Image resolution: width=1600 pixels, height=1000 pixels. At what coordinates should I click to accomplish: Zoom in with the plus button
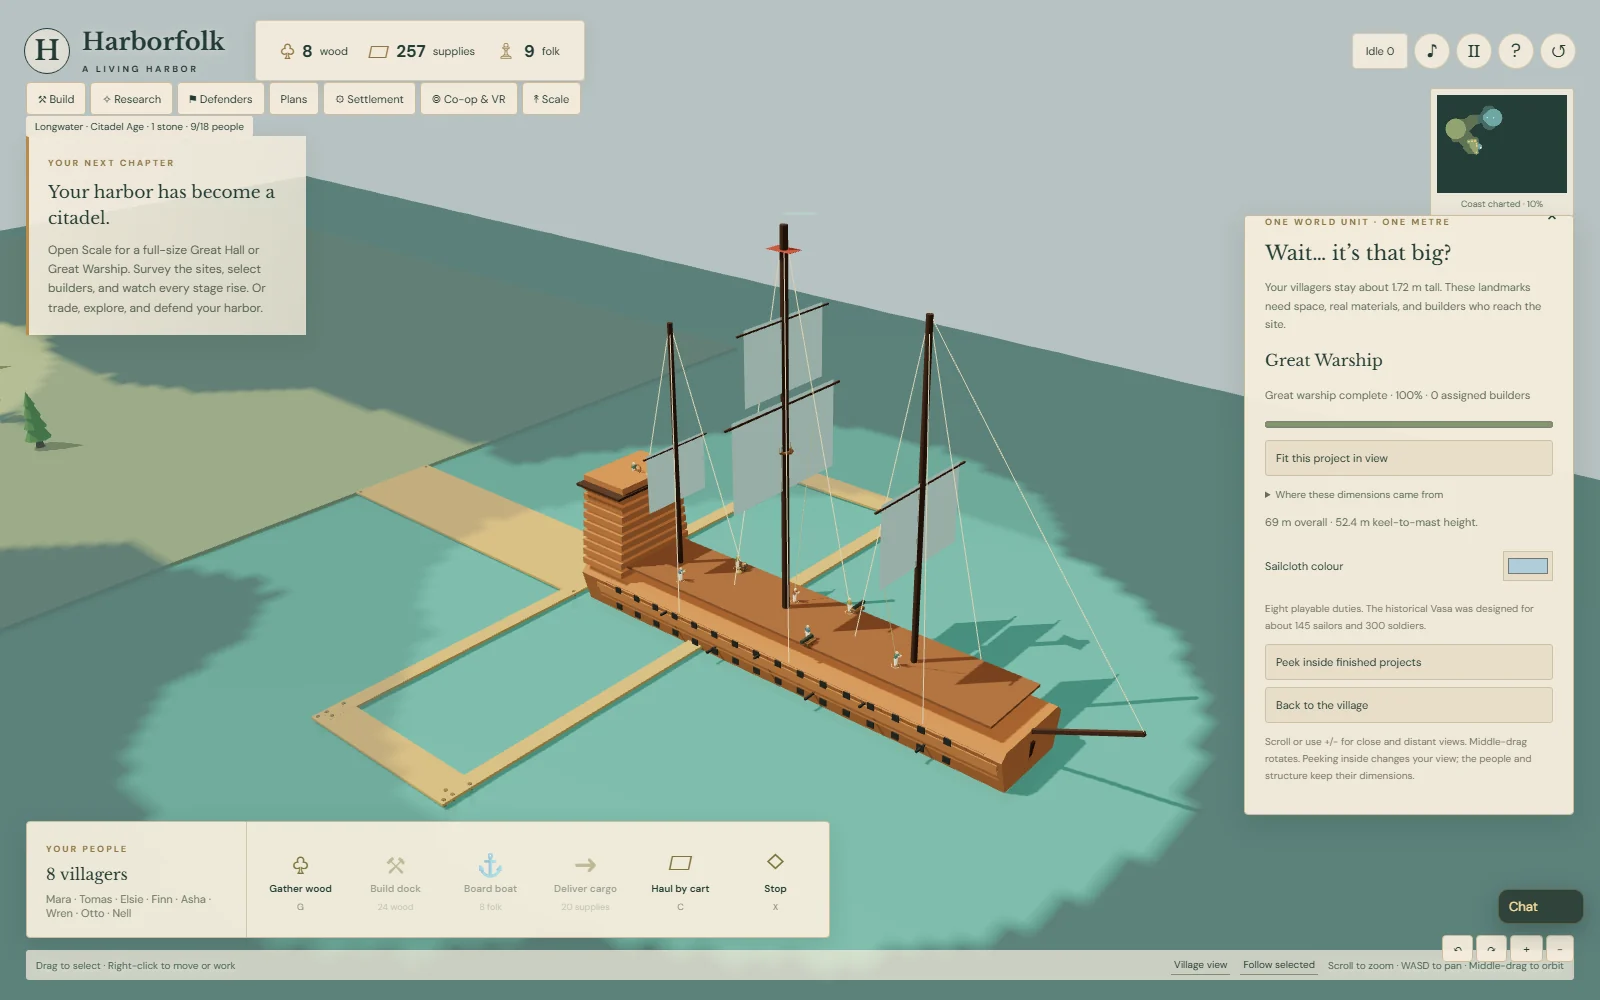click(1526, 949)
